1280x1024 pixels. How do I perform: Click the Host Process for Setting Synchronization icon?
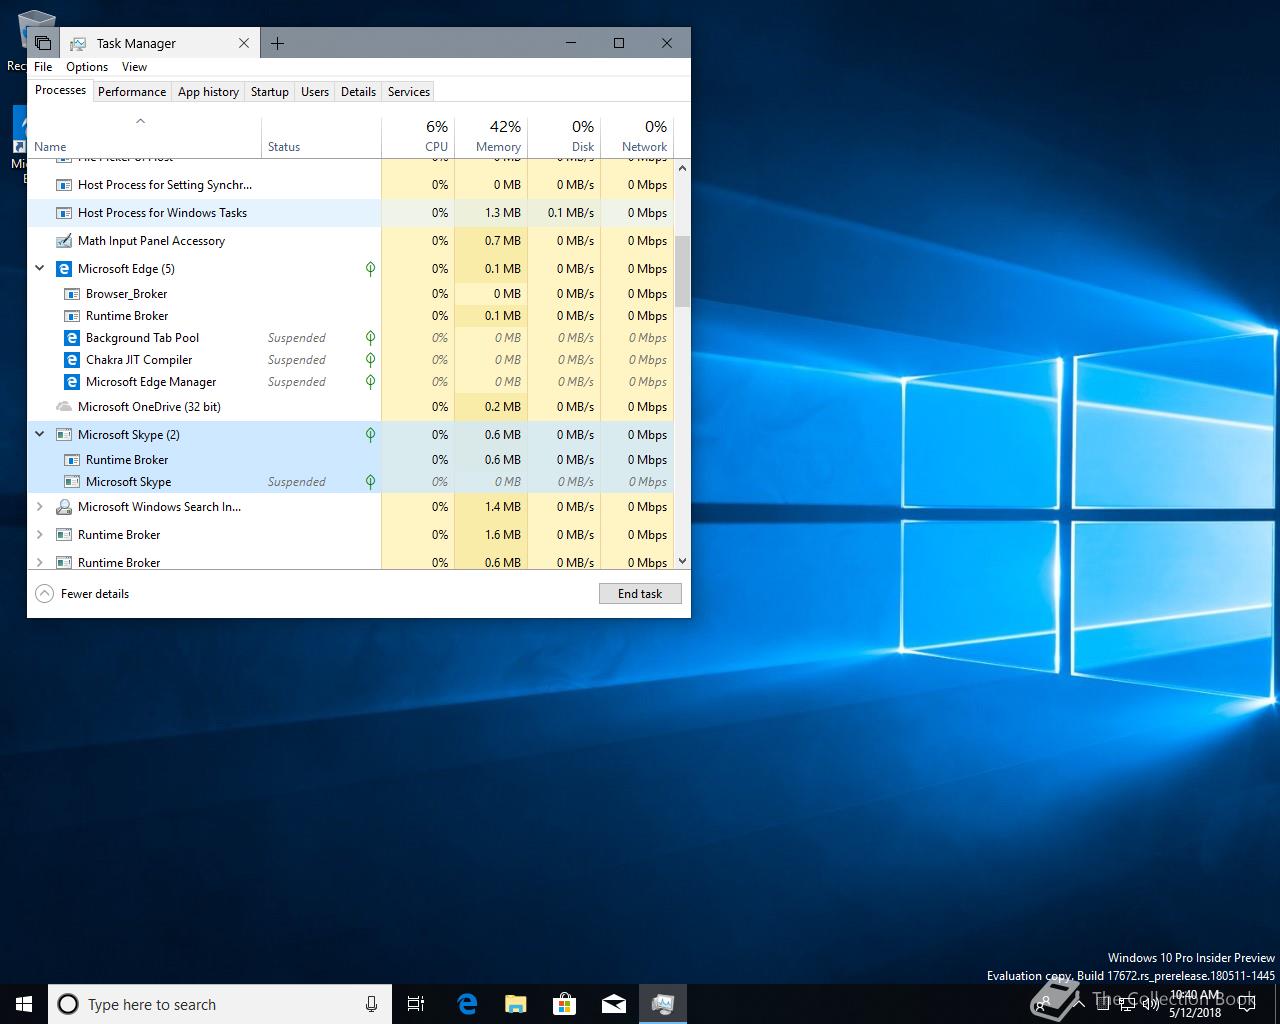(x=64, y=185)
